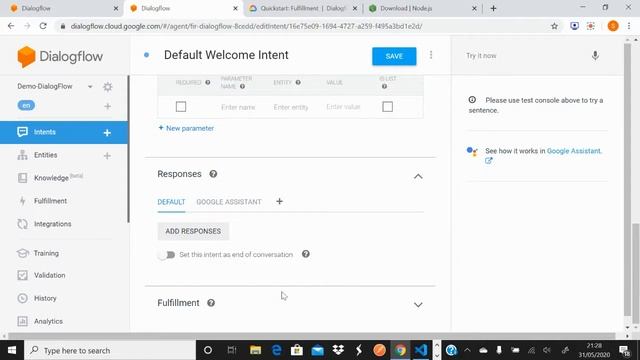The image size is (640, 360).
Task: Click the Windows search box
Action: [x=110, y=350]
